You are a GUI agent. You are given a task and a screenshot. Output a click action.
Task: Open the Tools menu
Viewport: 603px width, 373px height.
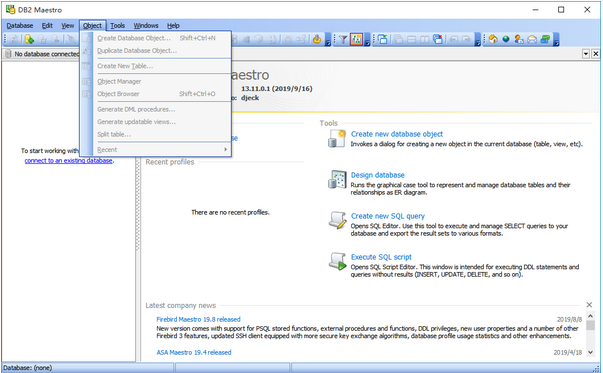[117, 25]
